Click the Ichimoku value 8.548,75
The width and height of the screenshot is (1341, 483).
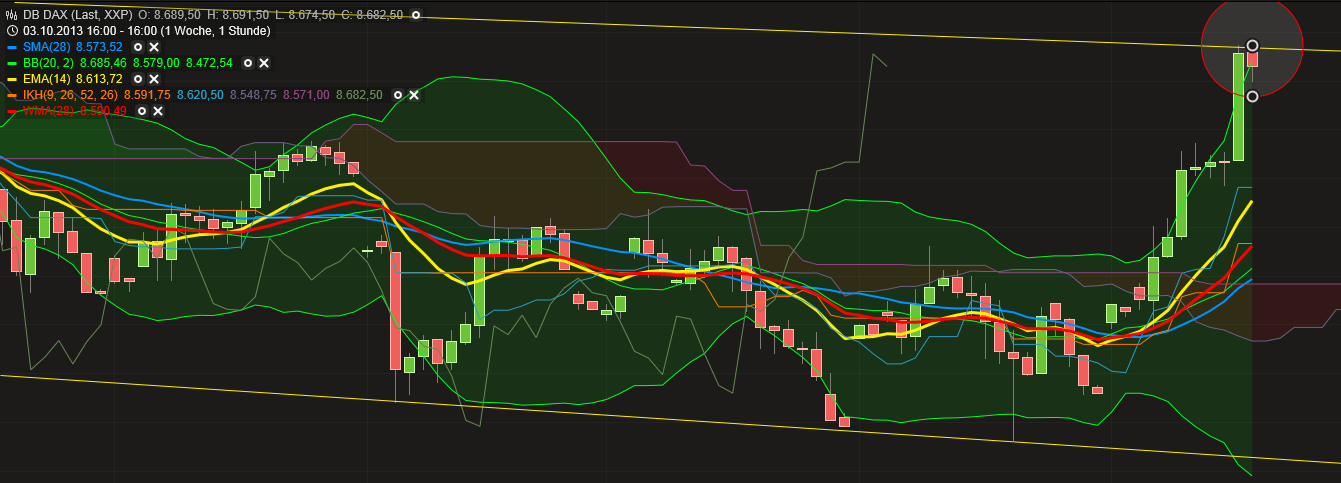pyautogui.click(x=253, y=95)
